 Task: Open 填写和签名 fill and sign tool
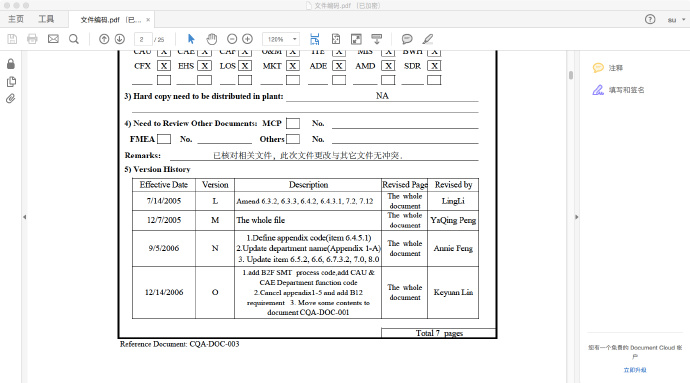click(618, 90)
